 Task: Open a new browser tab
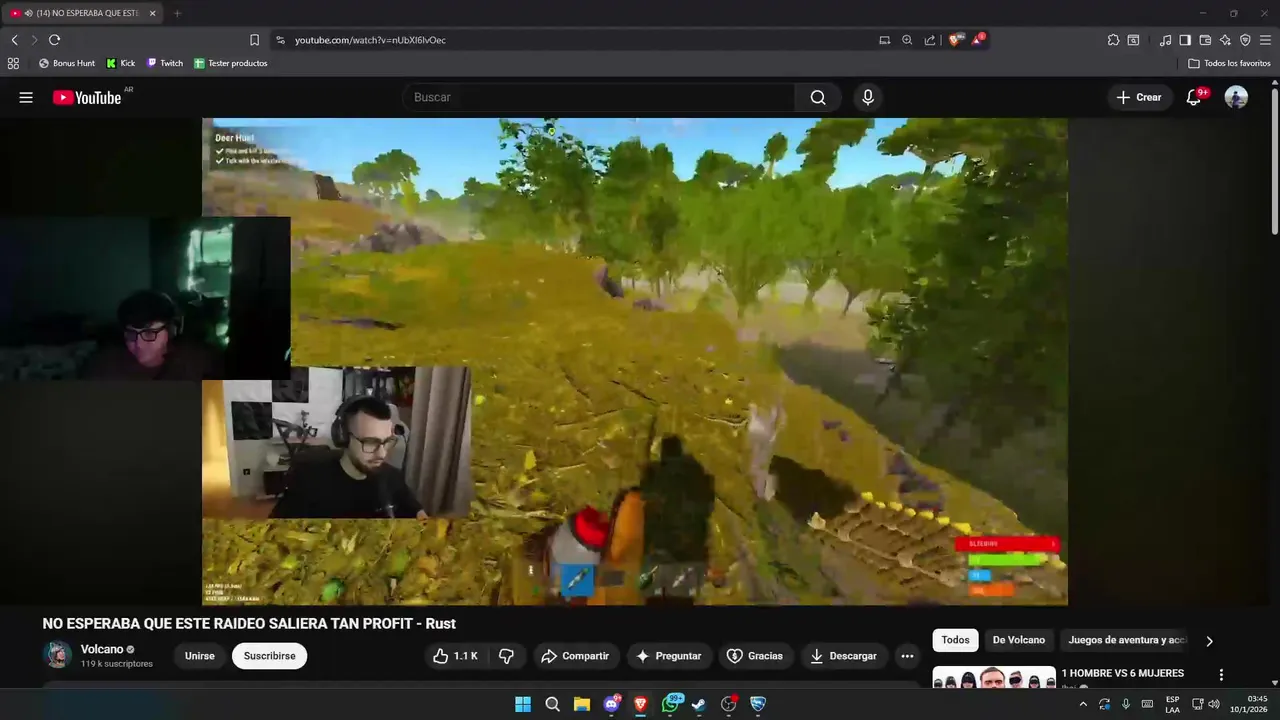(x=177, y=13)
